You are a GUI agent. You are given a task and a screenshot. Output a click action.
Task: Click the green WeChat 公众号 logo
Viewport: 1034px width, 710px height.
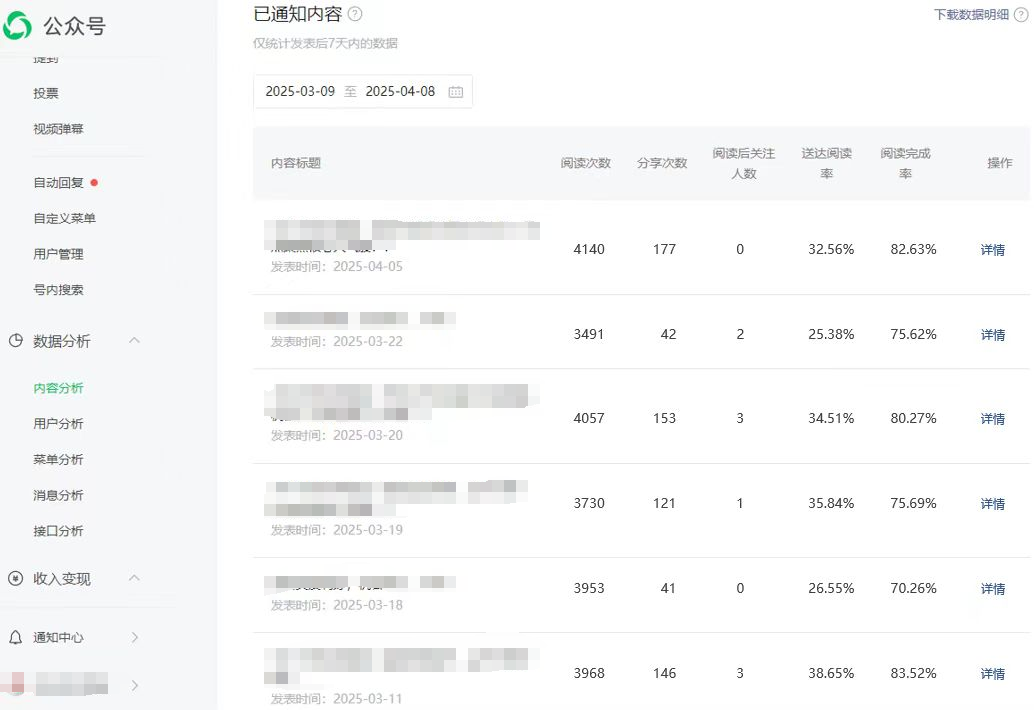(17, 26)
